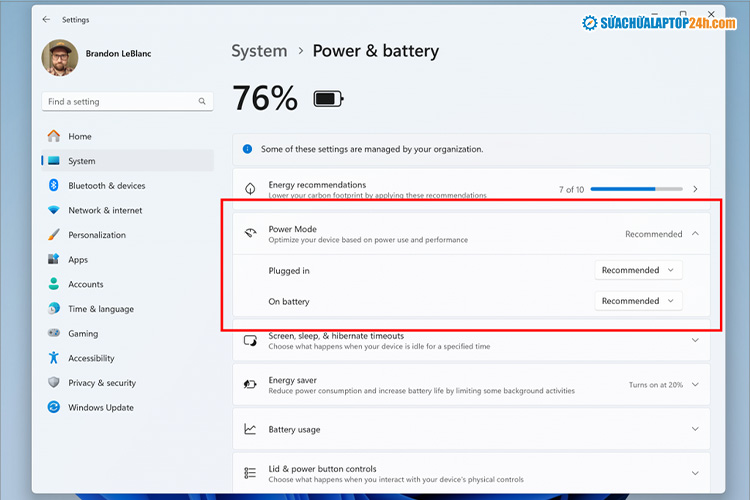This screenshot has width=750, height=500.
Task: Click the Privacy & security shield icon
Action: point(54,383)
